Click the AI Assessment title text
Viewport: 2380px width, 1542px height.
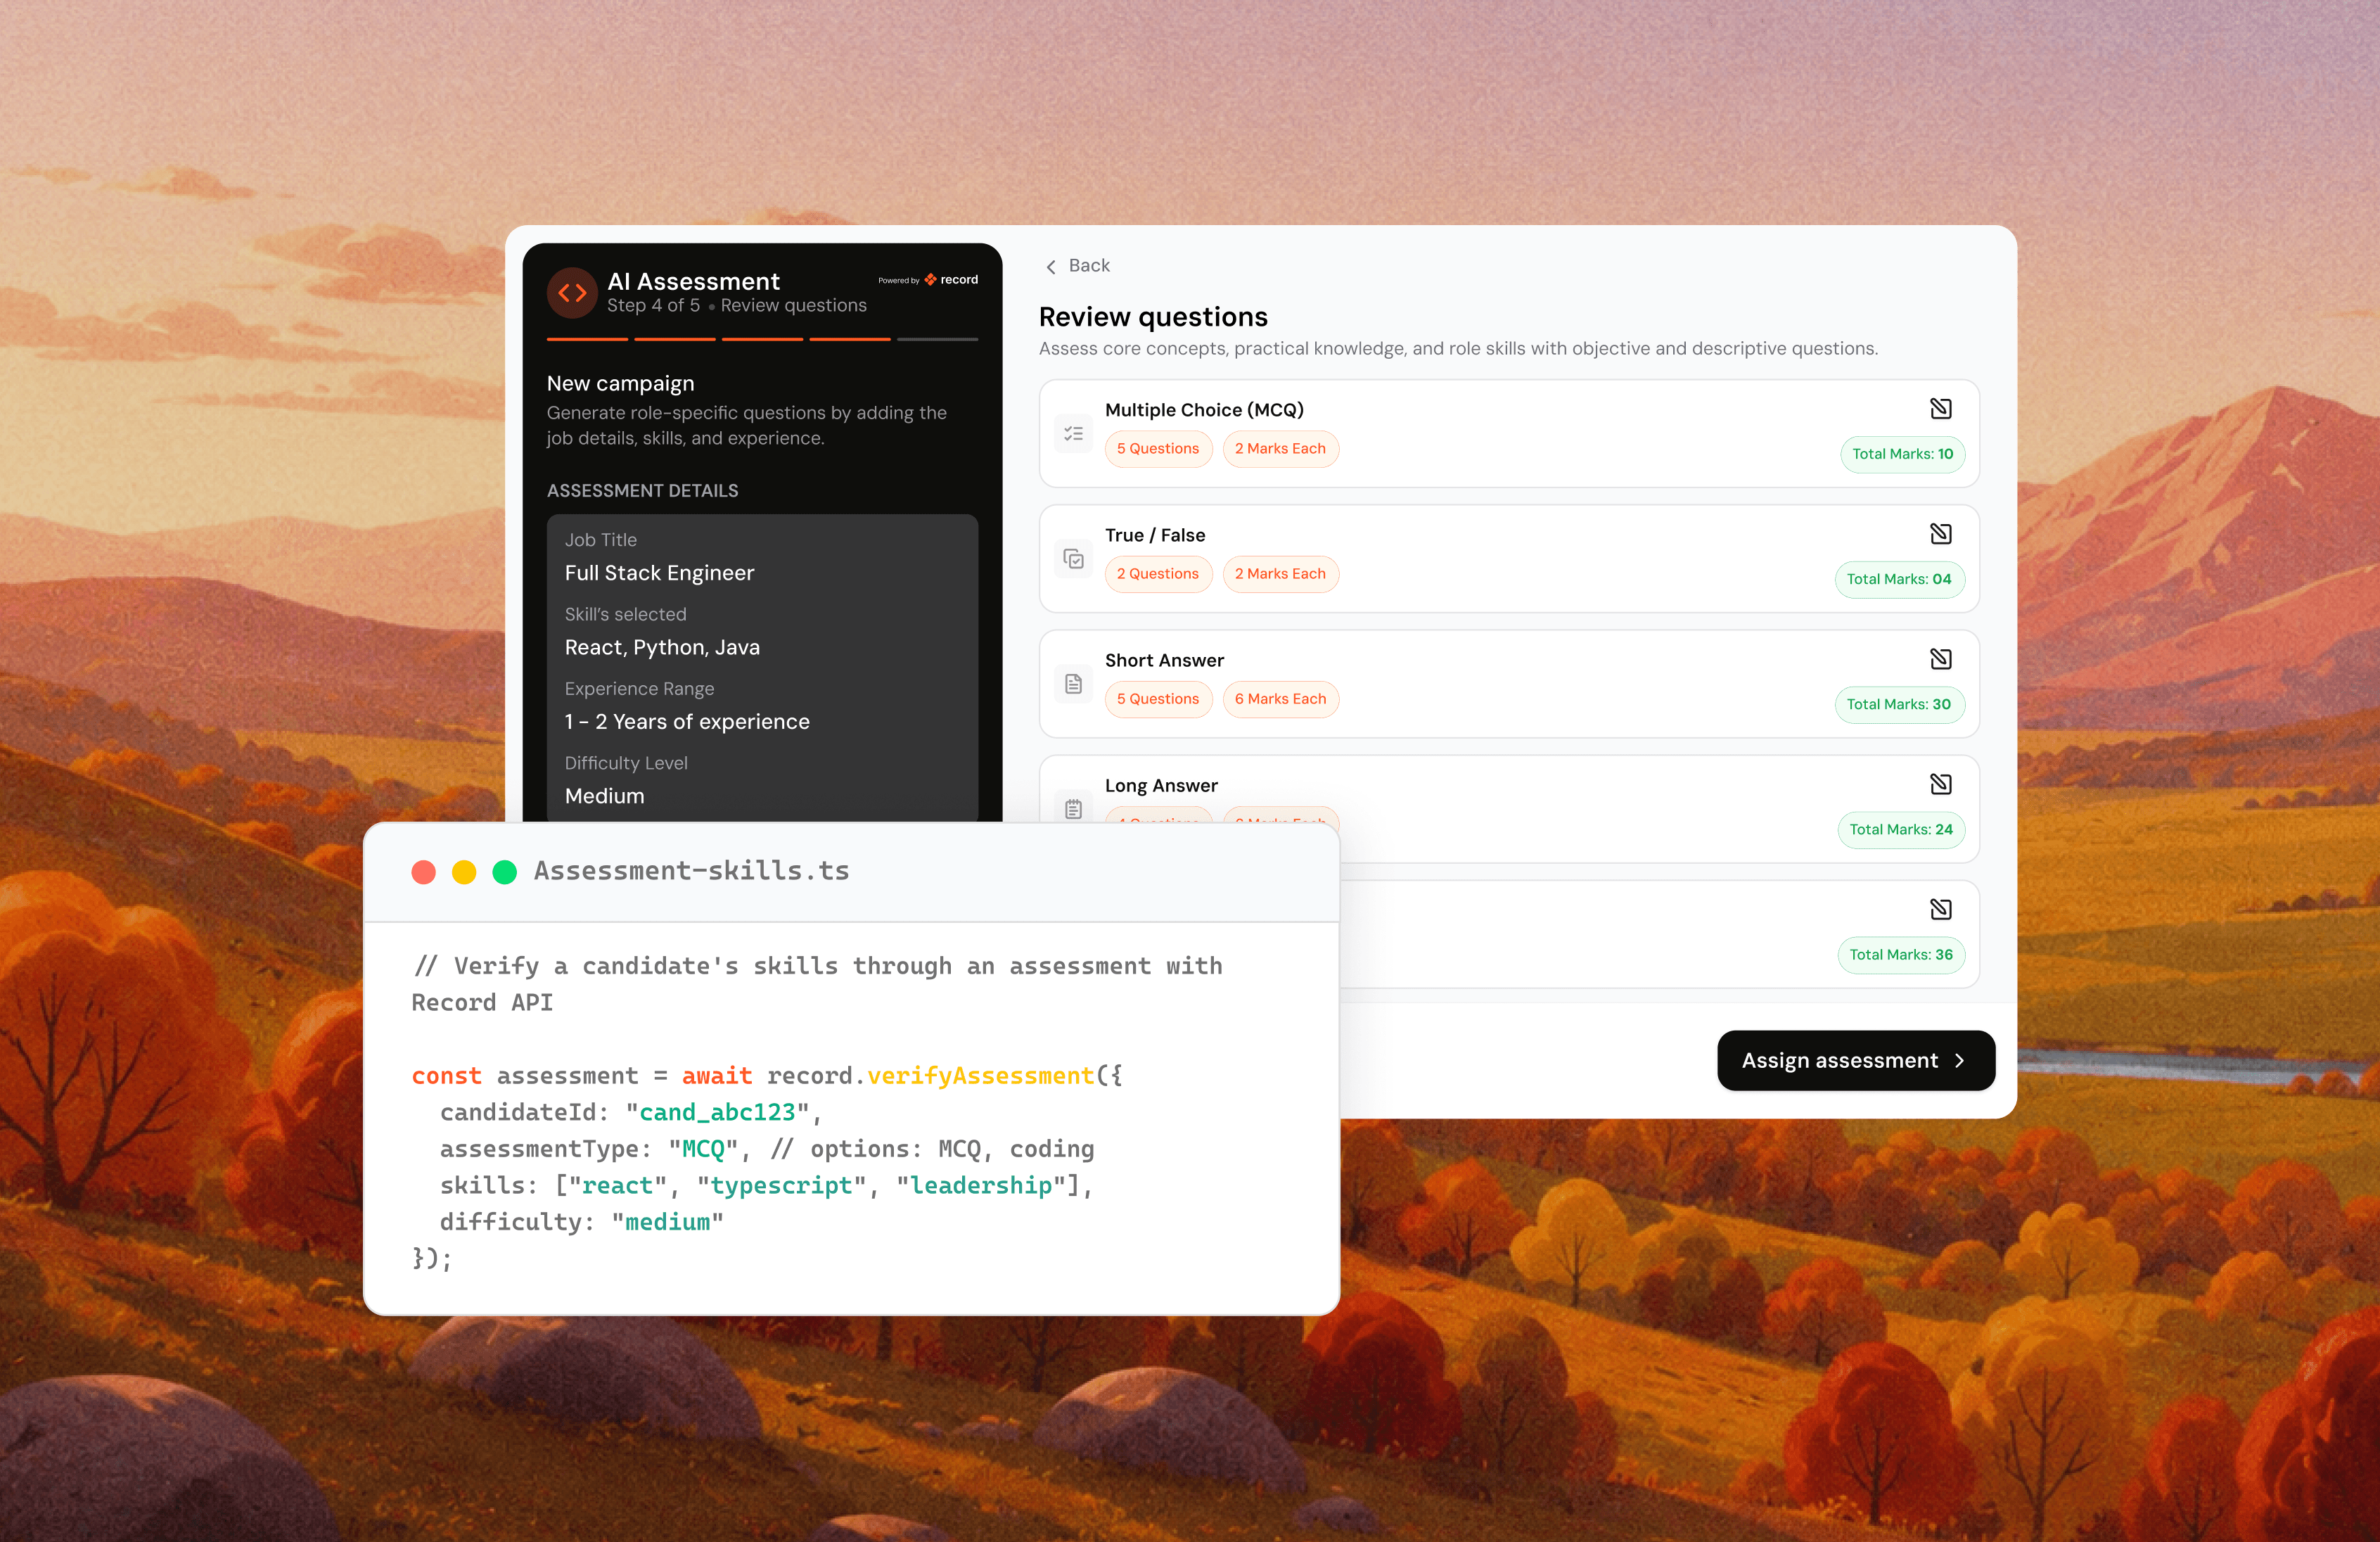[693, 281]
